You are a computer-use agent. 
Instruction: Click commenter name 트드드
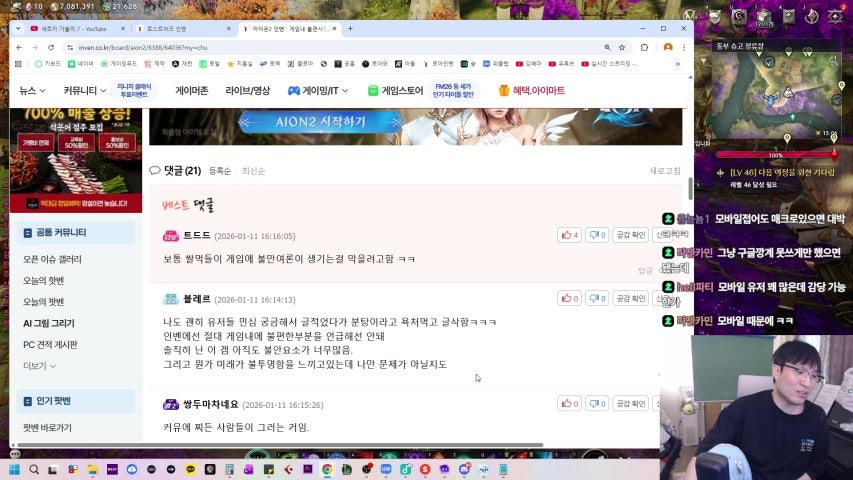[196, 235]
